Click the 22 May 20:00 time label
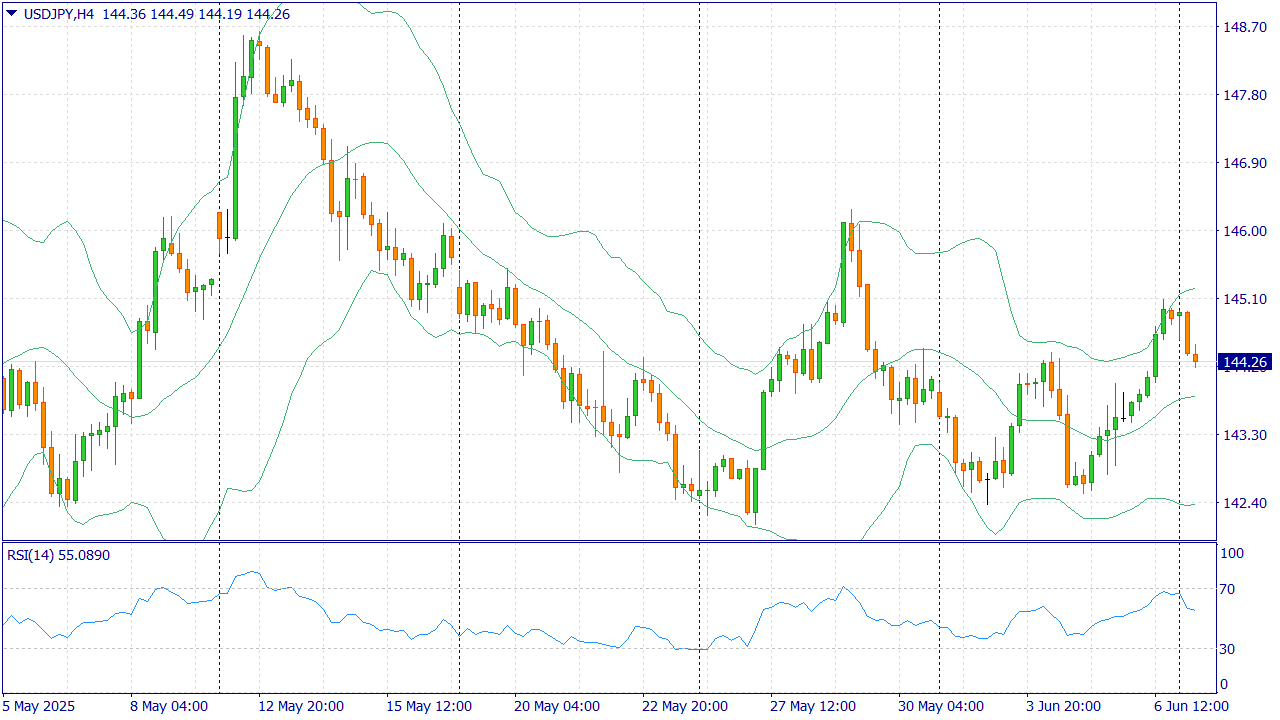1280x720 pixels. pyautogui.click(x=684, y=706)
